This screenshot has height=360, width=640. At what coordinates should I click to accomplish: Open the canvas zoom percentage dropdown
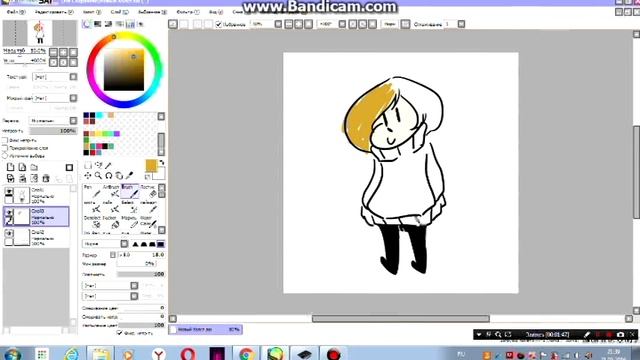coord(278,24)
